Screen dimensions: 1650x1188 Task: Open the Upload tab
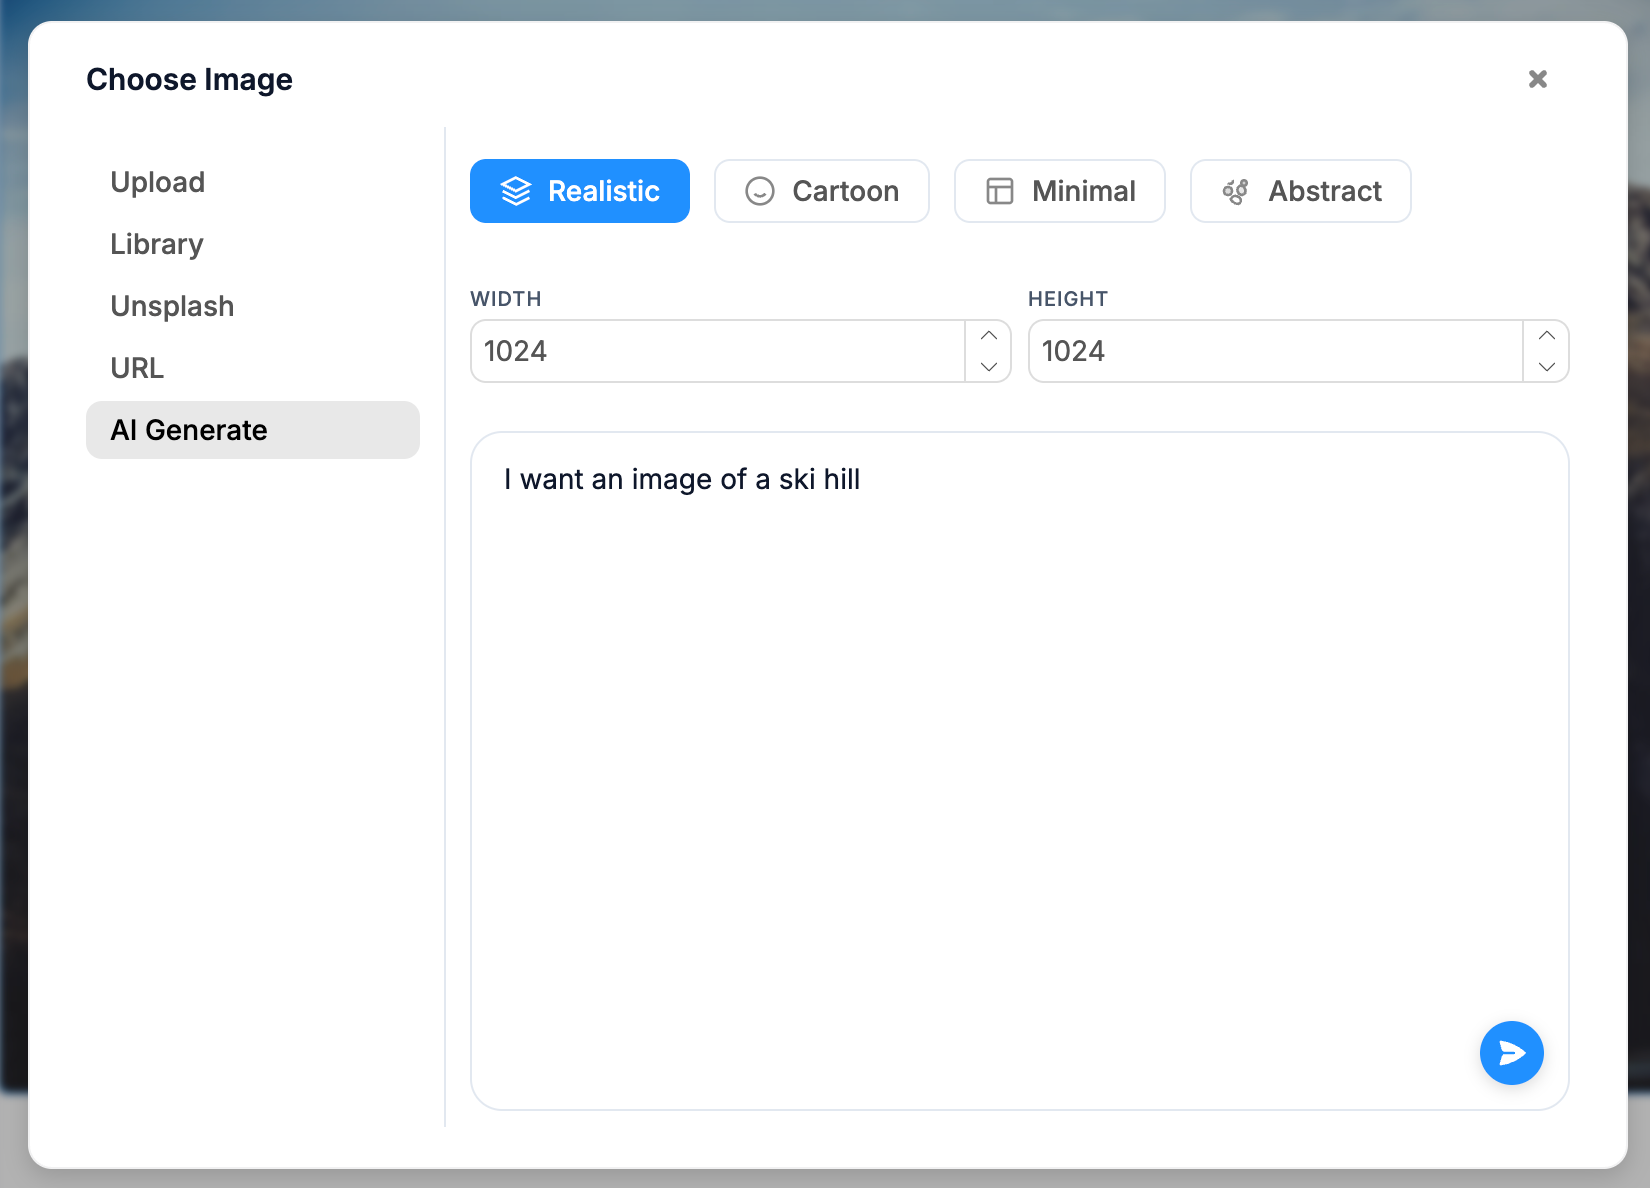[x=158, y=182]
